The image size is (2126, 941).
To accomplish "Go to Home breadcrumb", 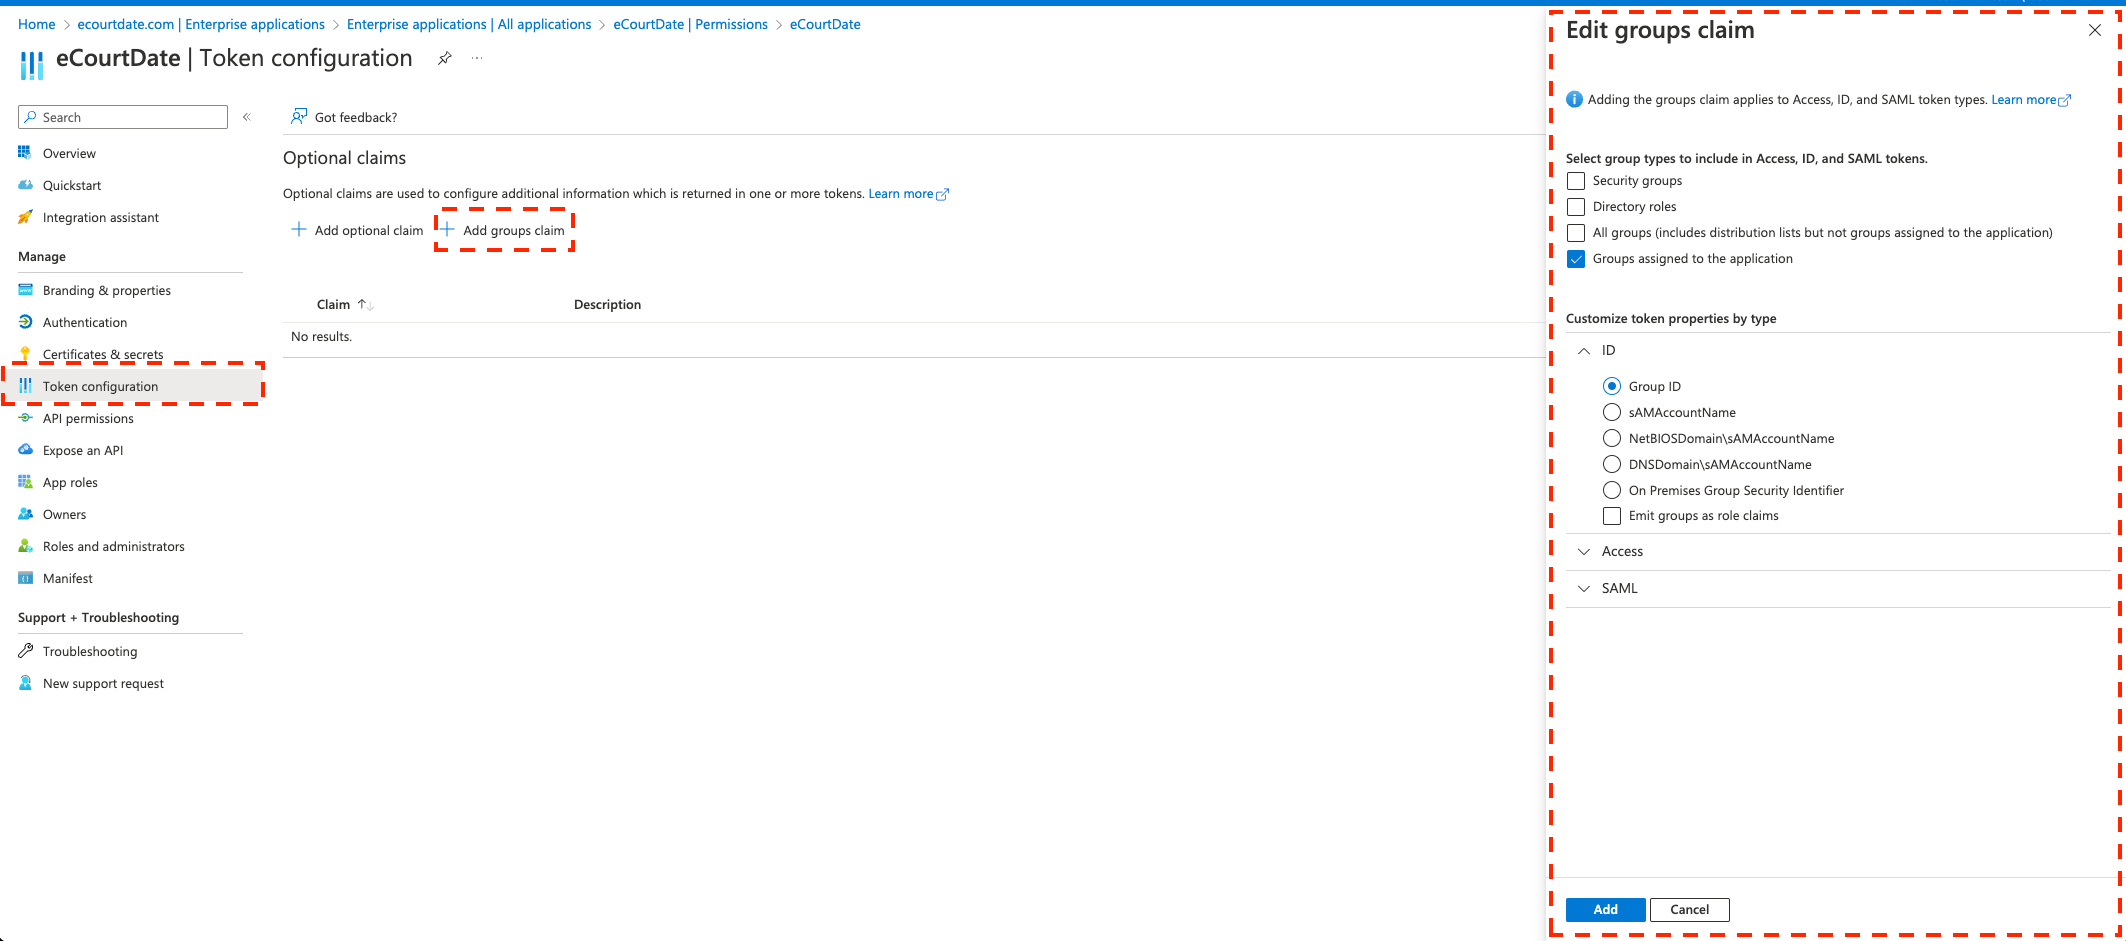I will 37,24.
